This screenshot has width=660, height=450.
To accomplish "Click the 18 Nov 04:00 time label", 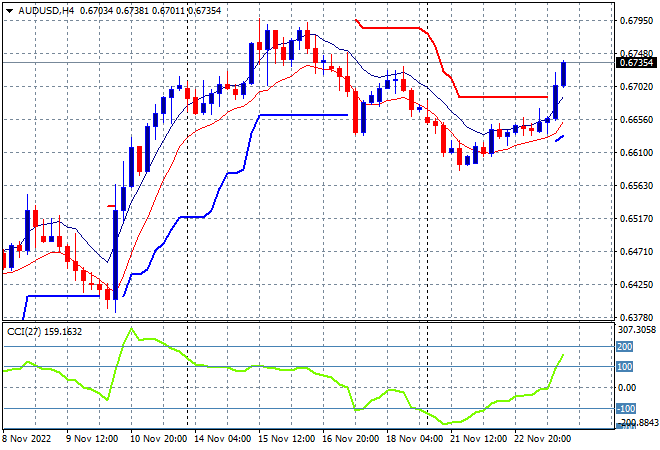I will (x=414, y=439).
